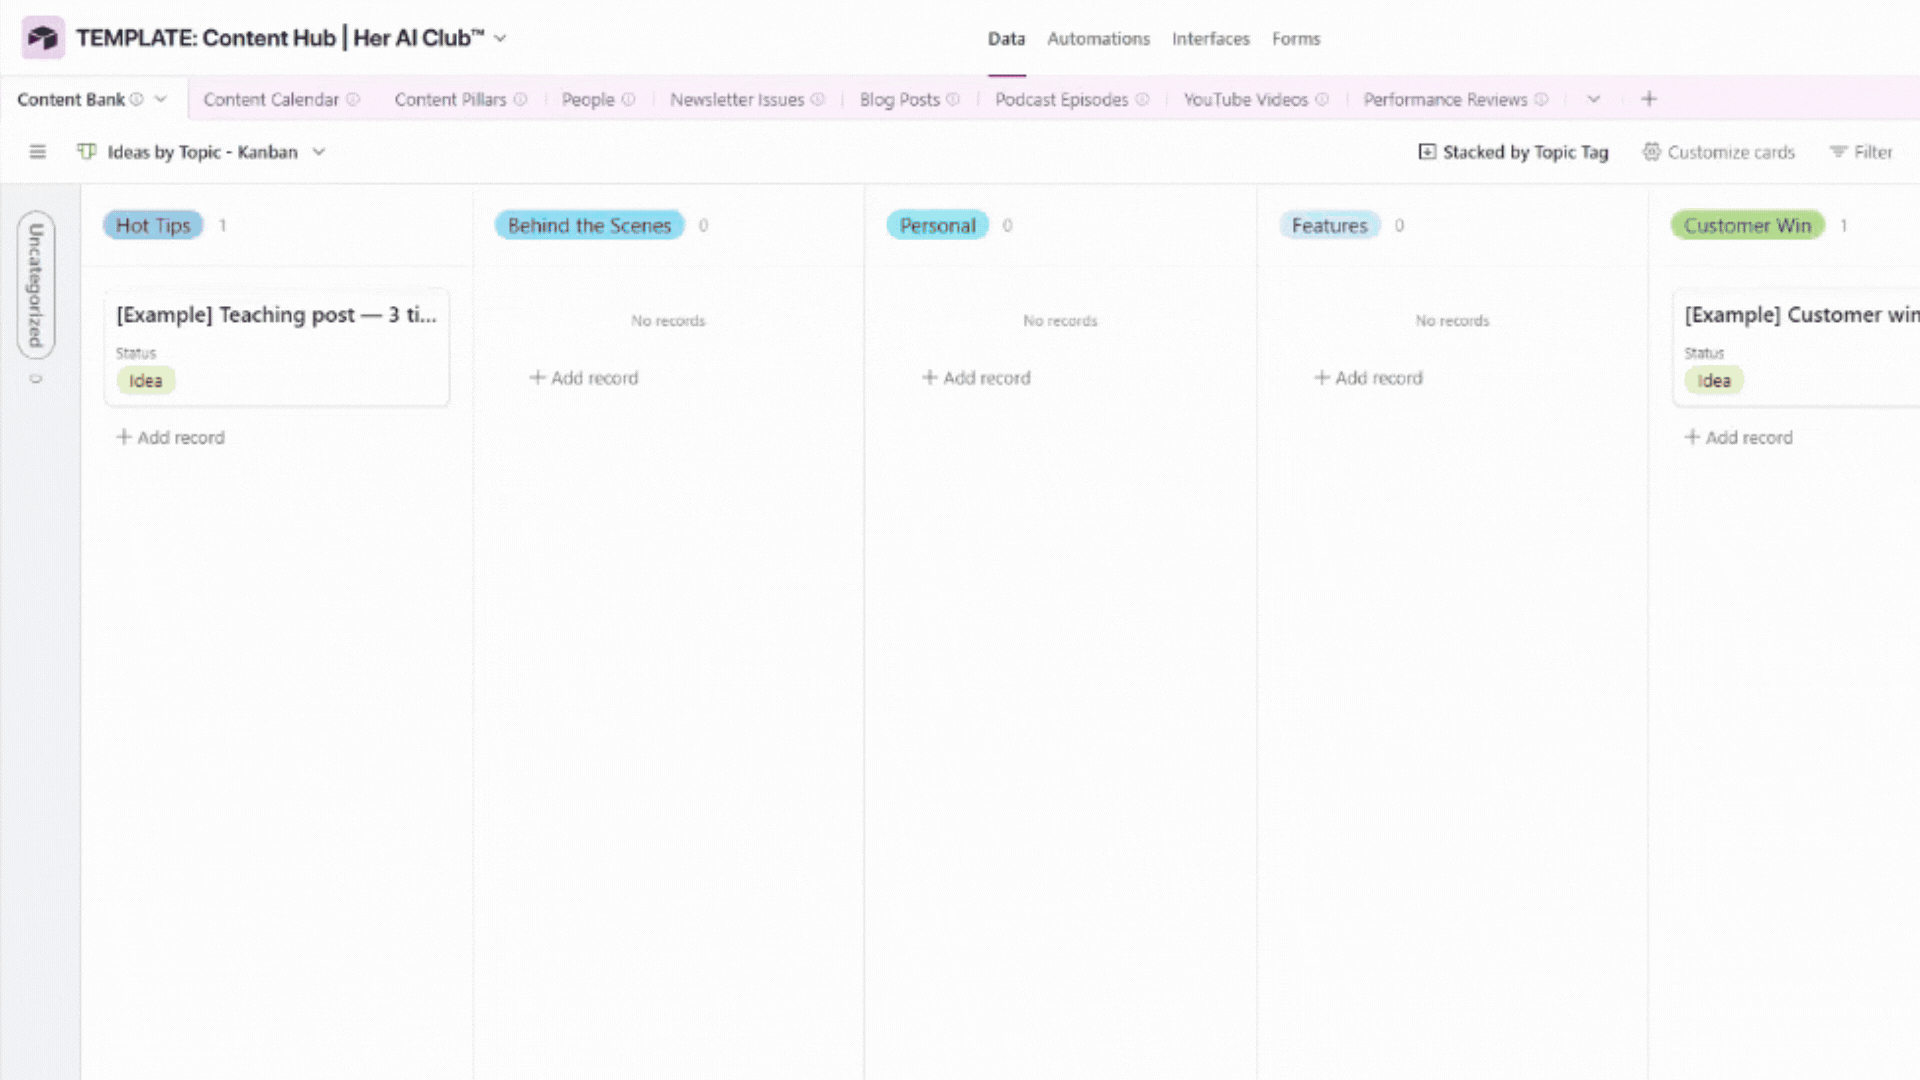Open the Automations tab
Screen dimensions: 1920x1080
point(1098,39)
